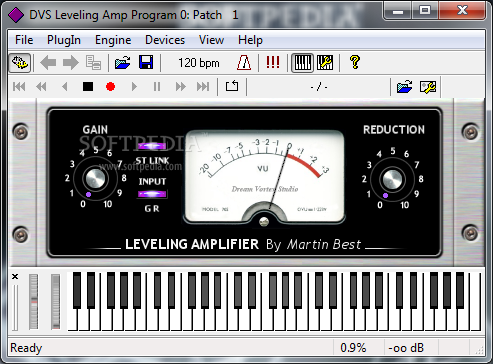Image resolution: width=493 pixels, height=364 pixels.
Task: Toggle the keyboard bar display icon
Action: (x=302, y=62)
